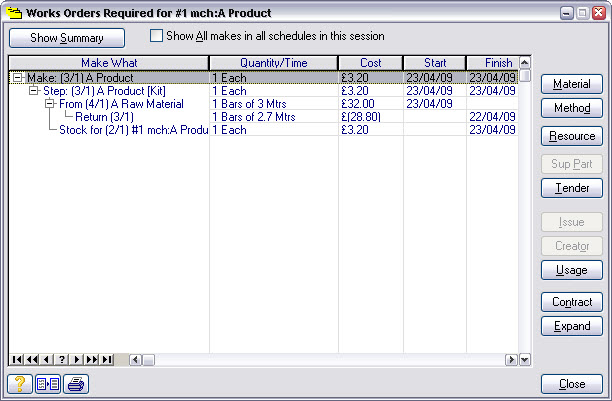Click the printer icon
Image resolution: width=612 pixels, height=401 pixels.
[x=76, y=384]
